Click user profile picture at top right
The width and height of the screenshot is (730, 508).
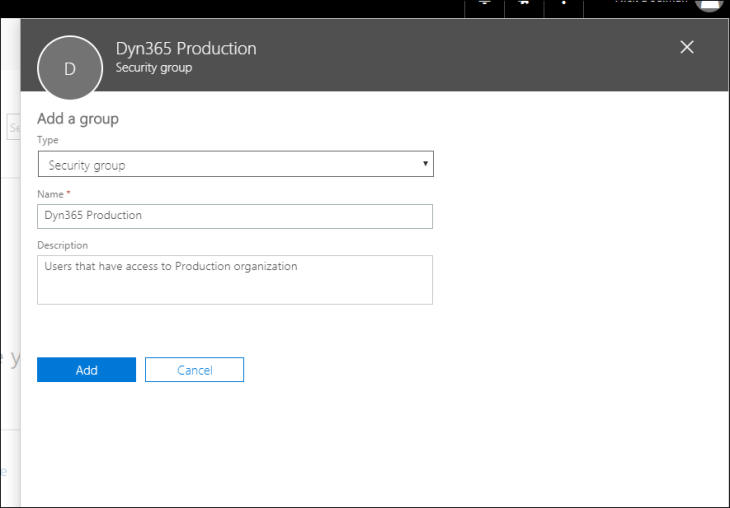point(709,5)
